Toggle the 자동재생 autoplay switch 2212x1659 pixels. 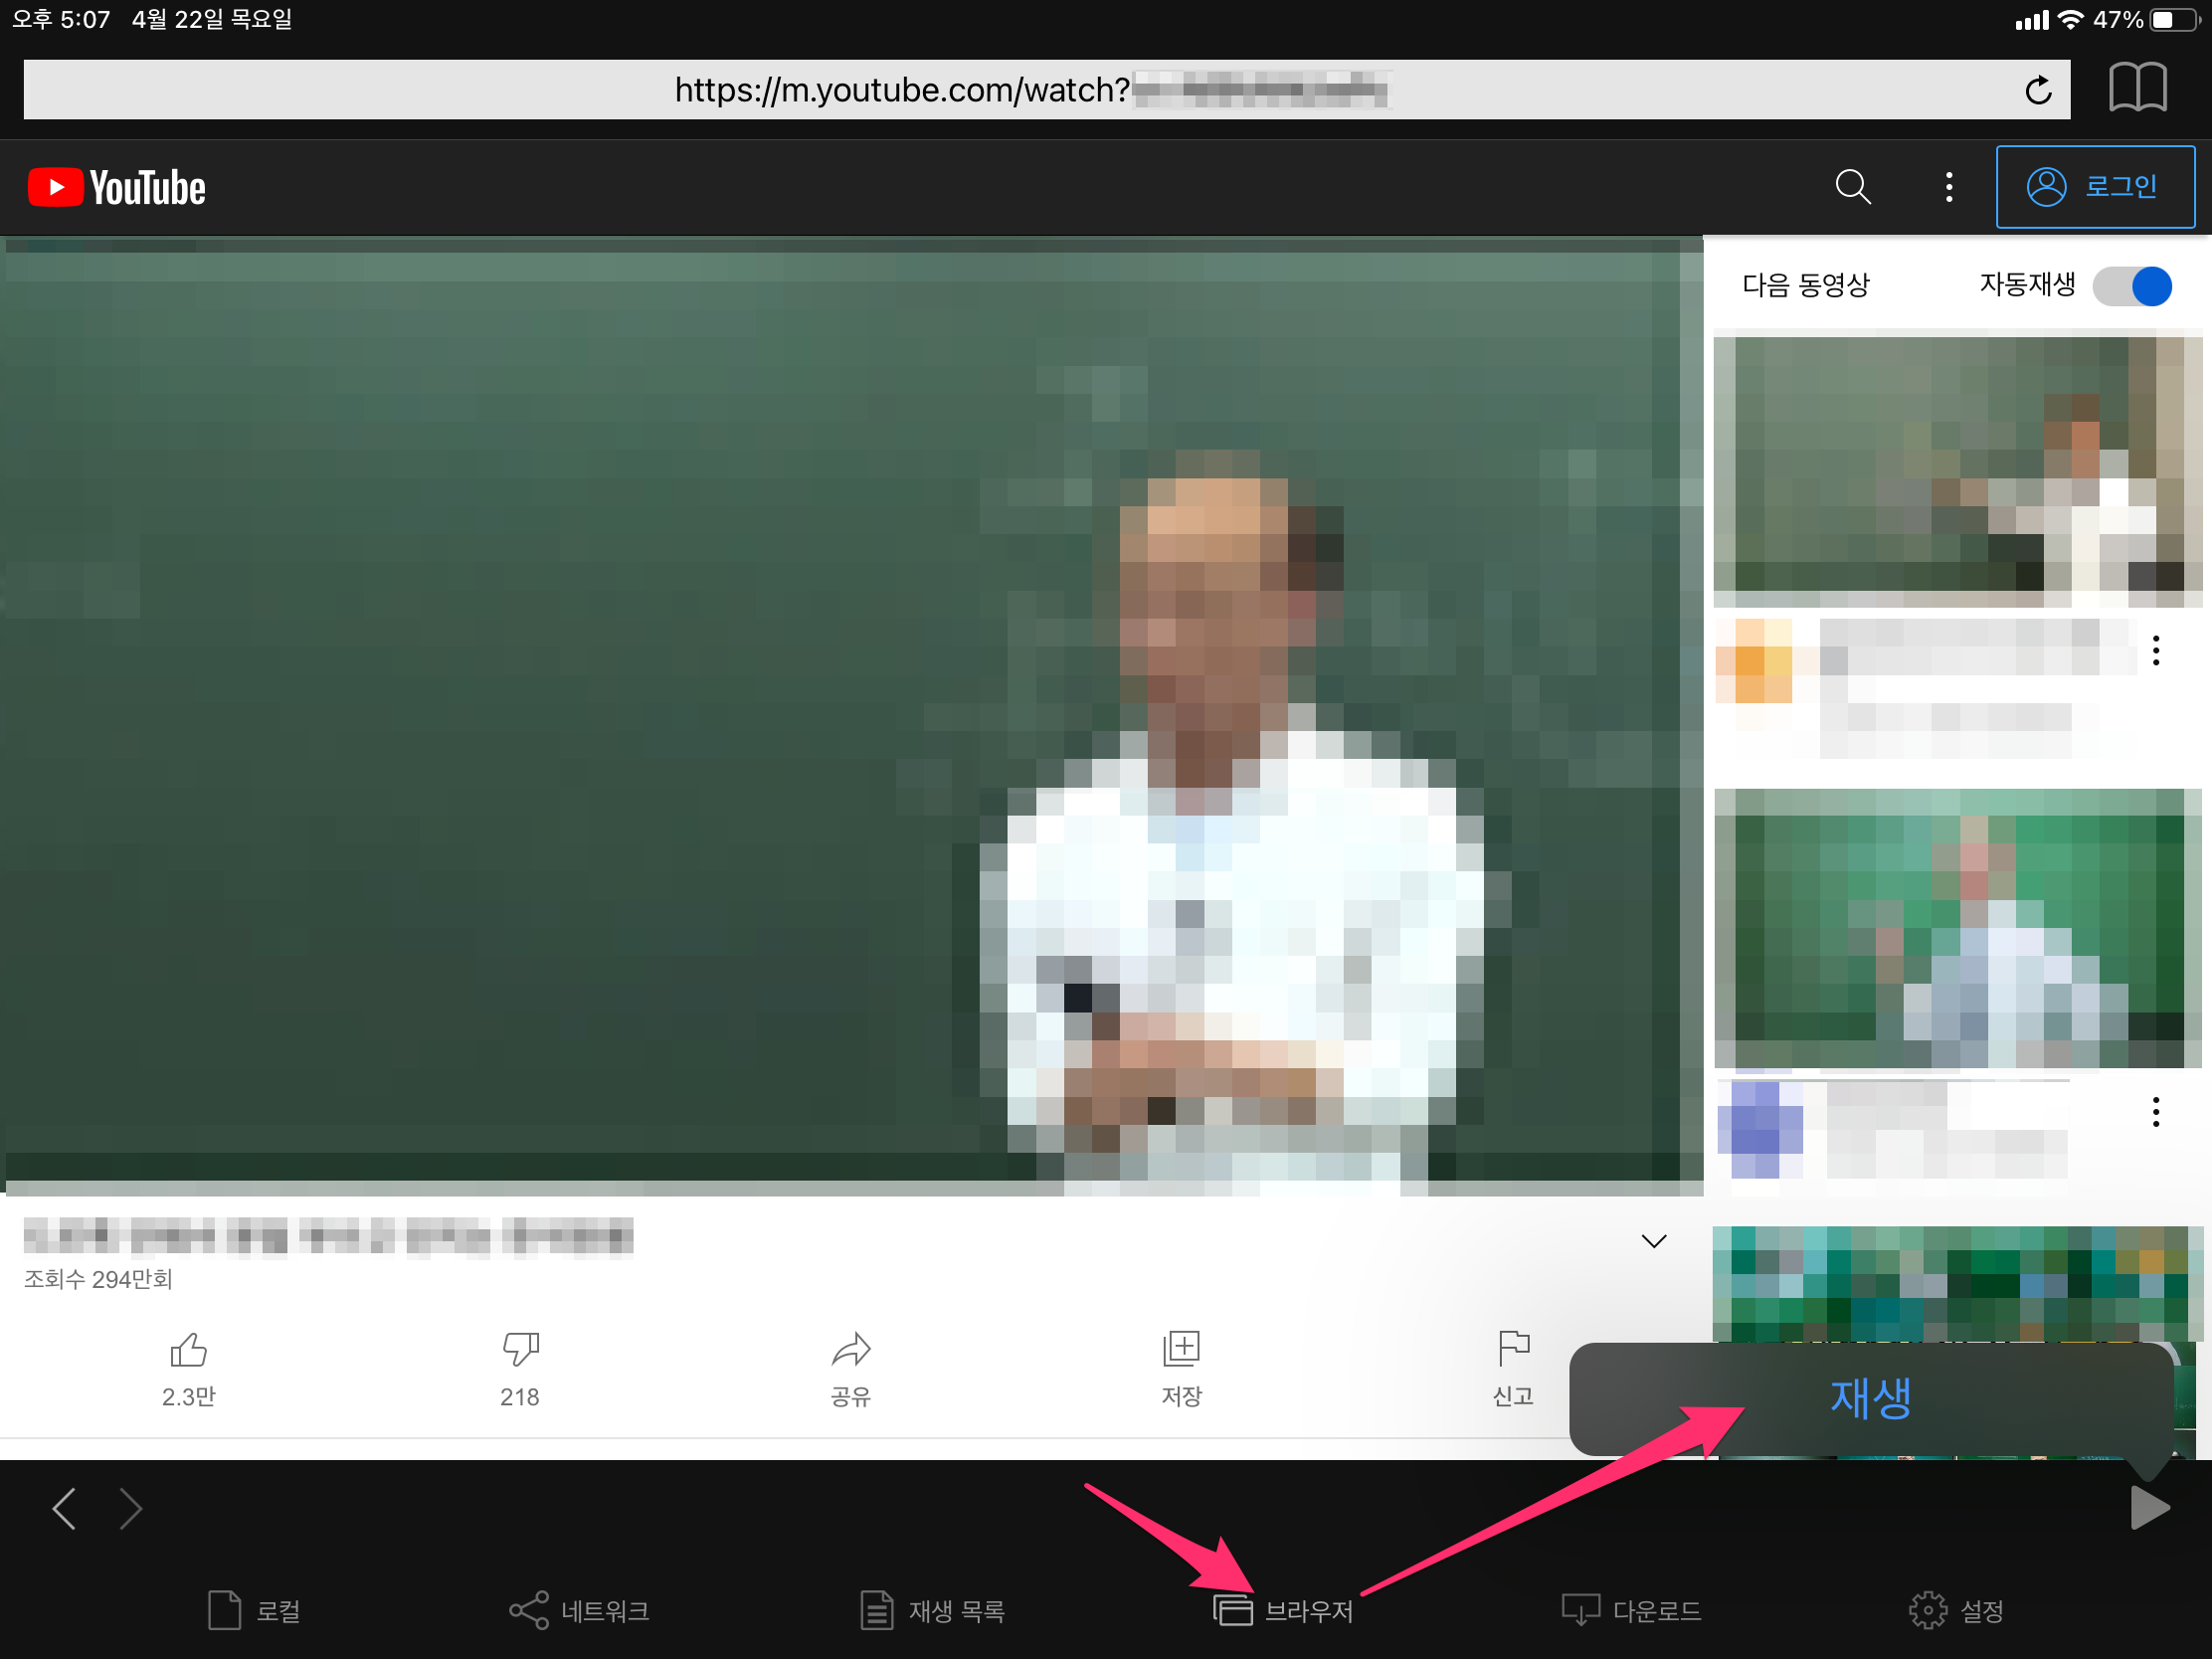click(x=2134, y=286)
